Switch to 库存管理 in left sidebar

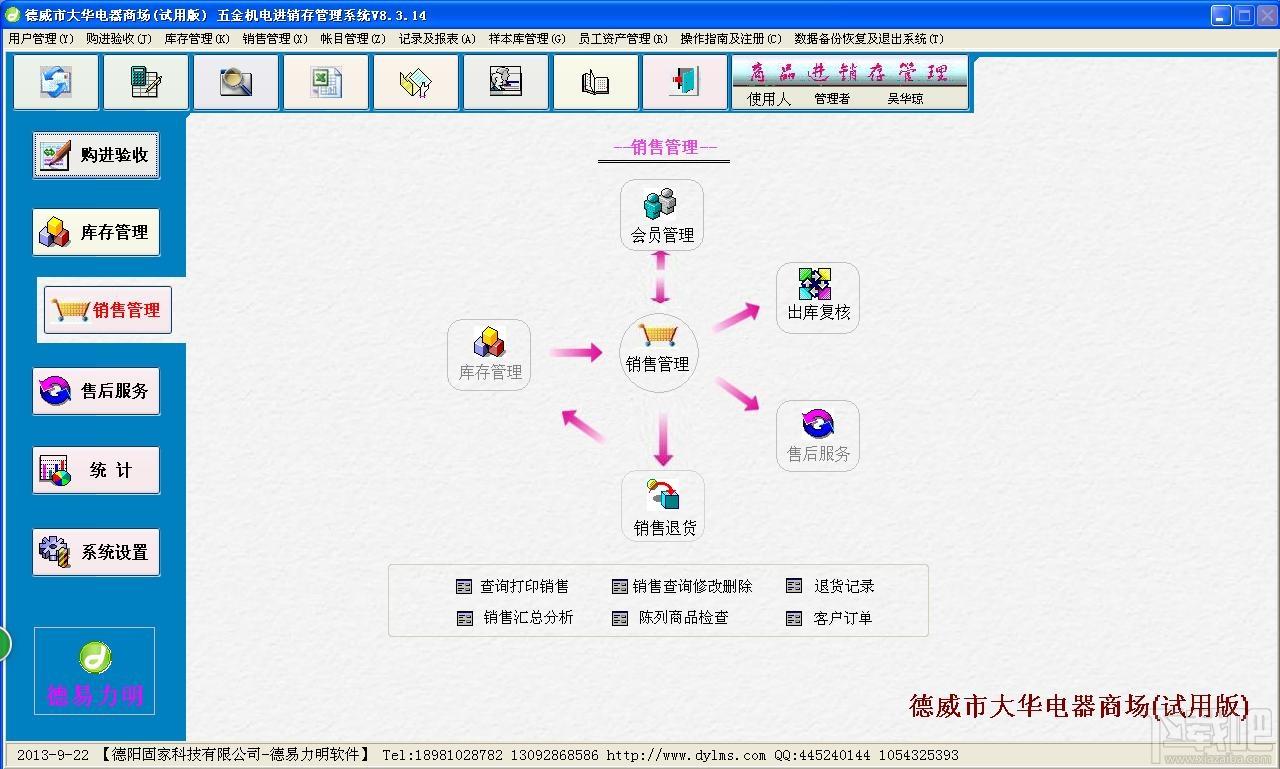click(x=96, y=233)
